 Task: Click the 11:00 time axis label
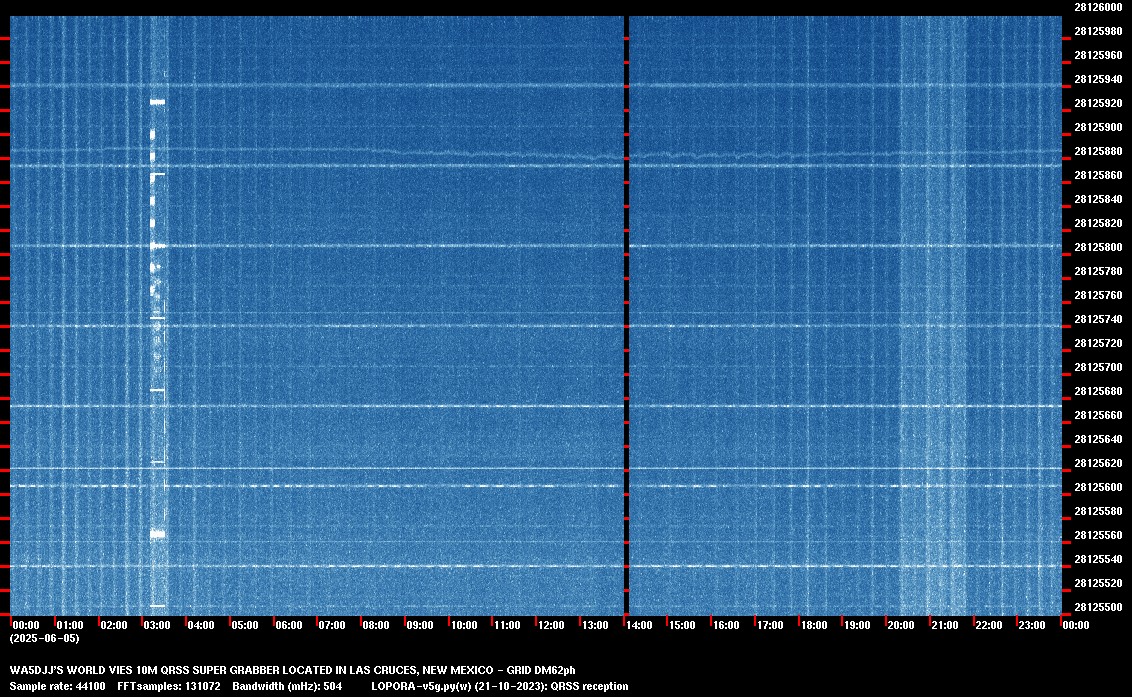[x=507, y=625]
